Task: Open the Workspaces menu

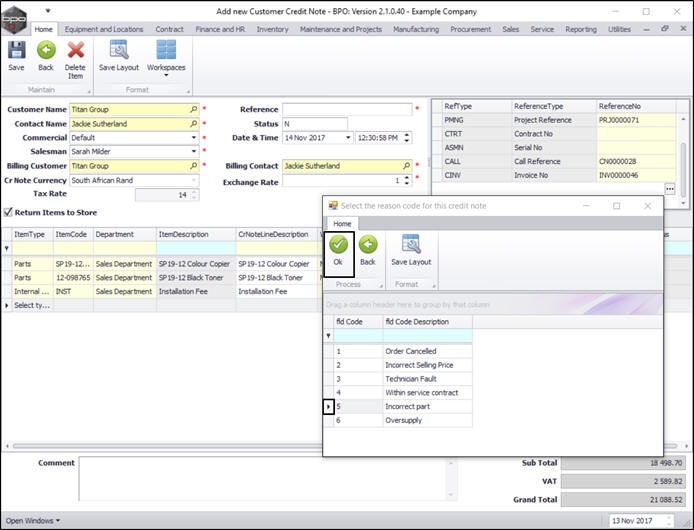Action: click(x=166, y=58)
